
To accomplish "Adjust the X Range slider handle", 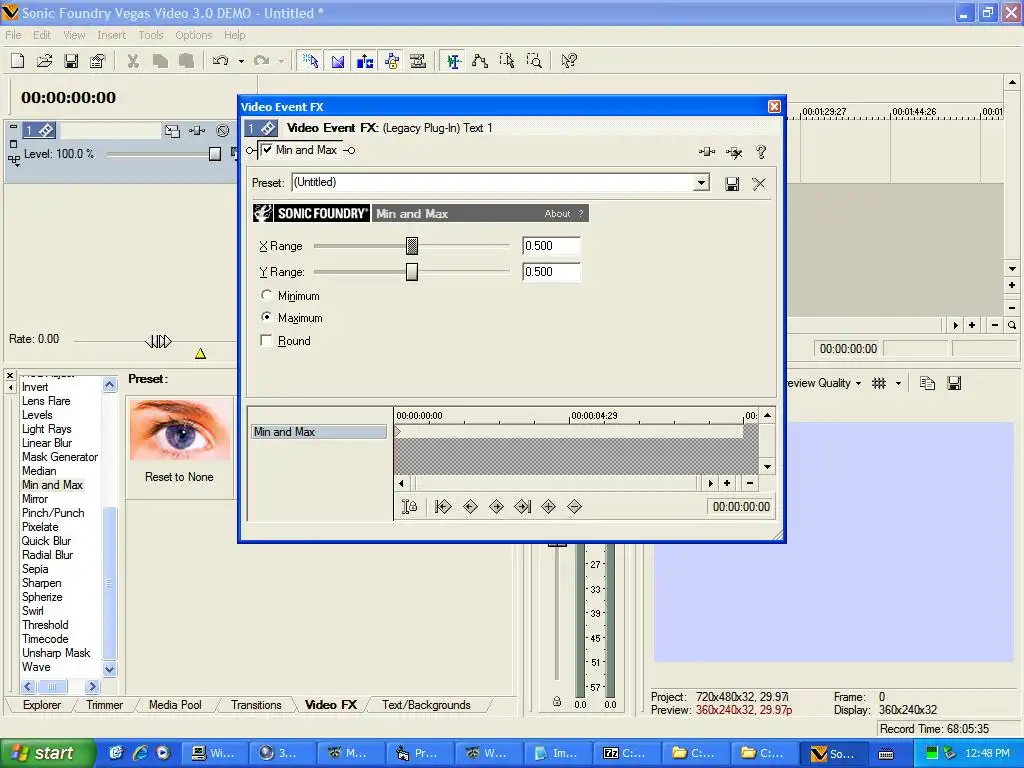I will (x=411, y=246).
